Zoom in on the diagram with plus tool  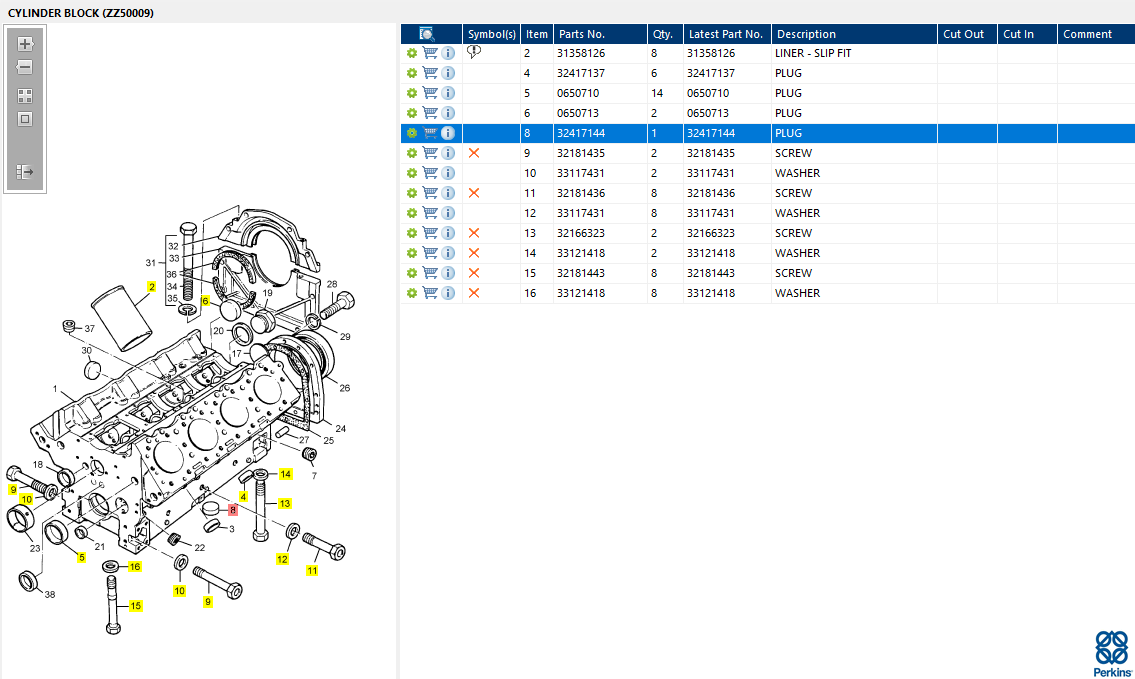tap(25, 43)
